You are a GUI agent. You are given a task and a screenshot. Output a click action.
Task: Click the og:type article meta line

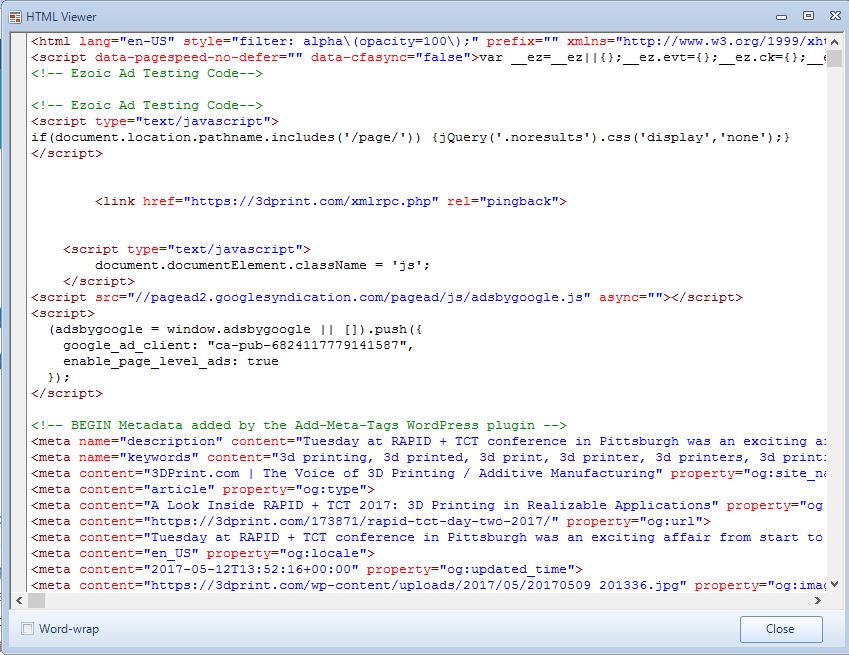203,489
